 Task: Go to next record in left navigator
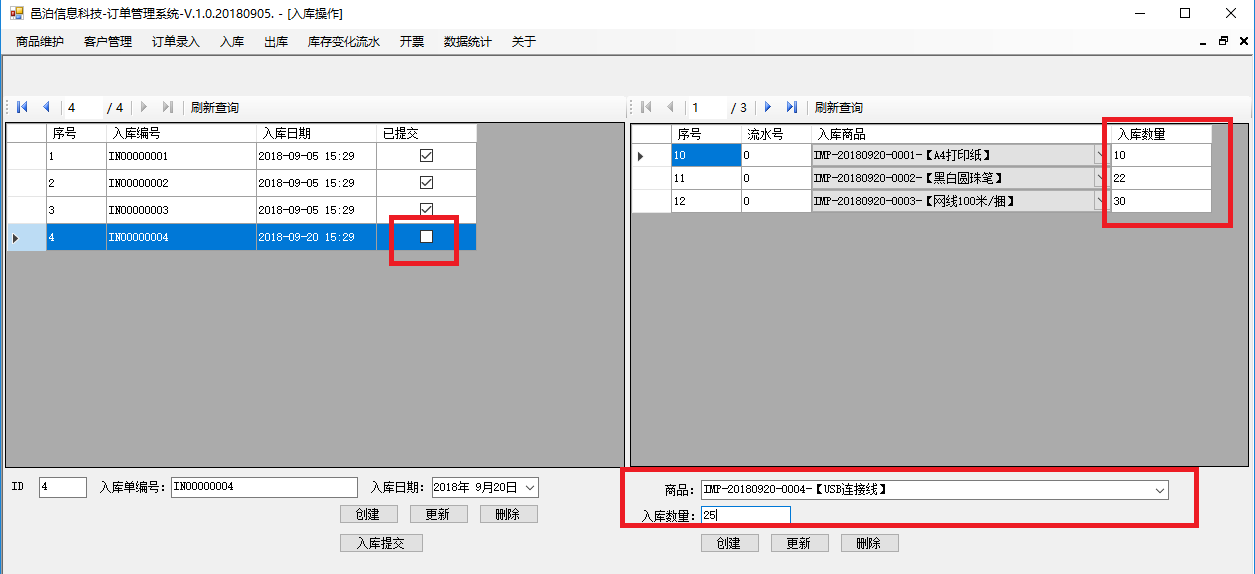click(x=144, y=107)
